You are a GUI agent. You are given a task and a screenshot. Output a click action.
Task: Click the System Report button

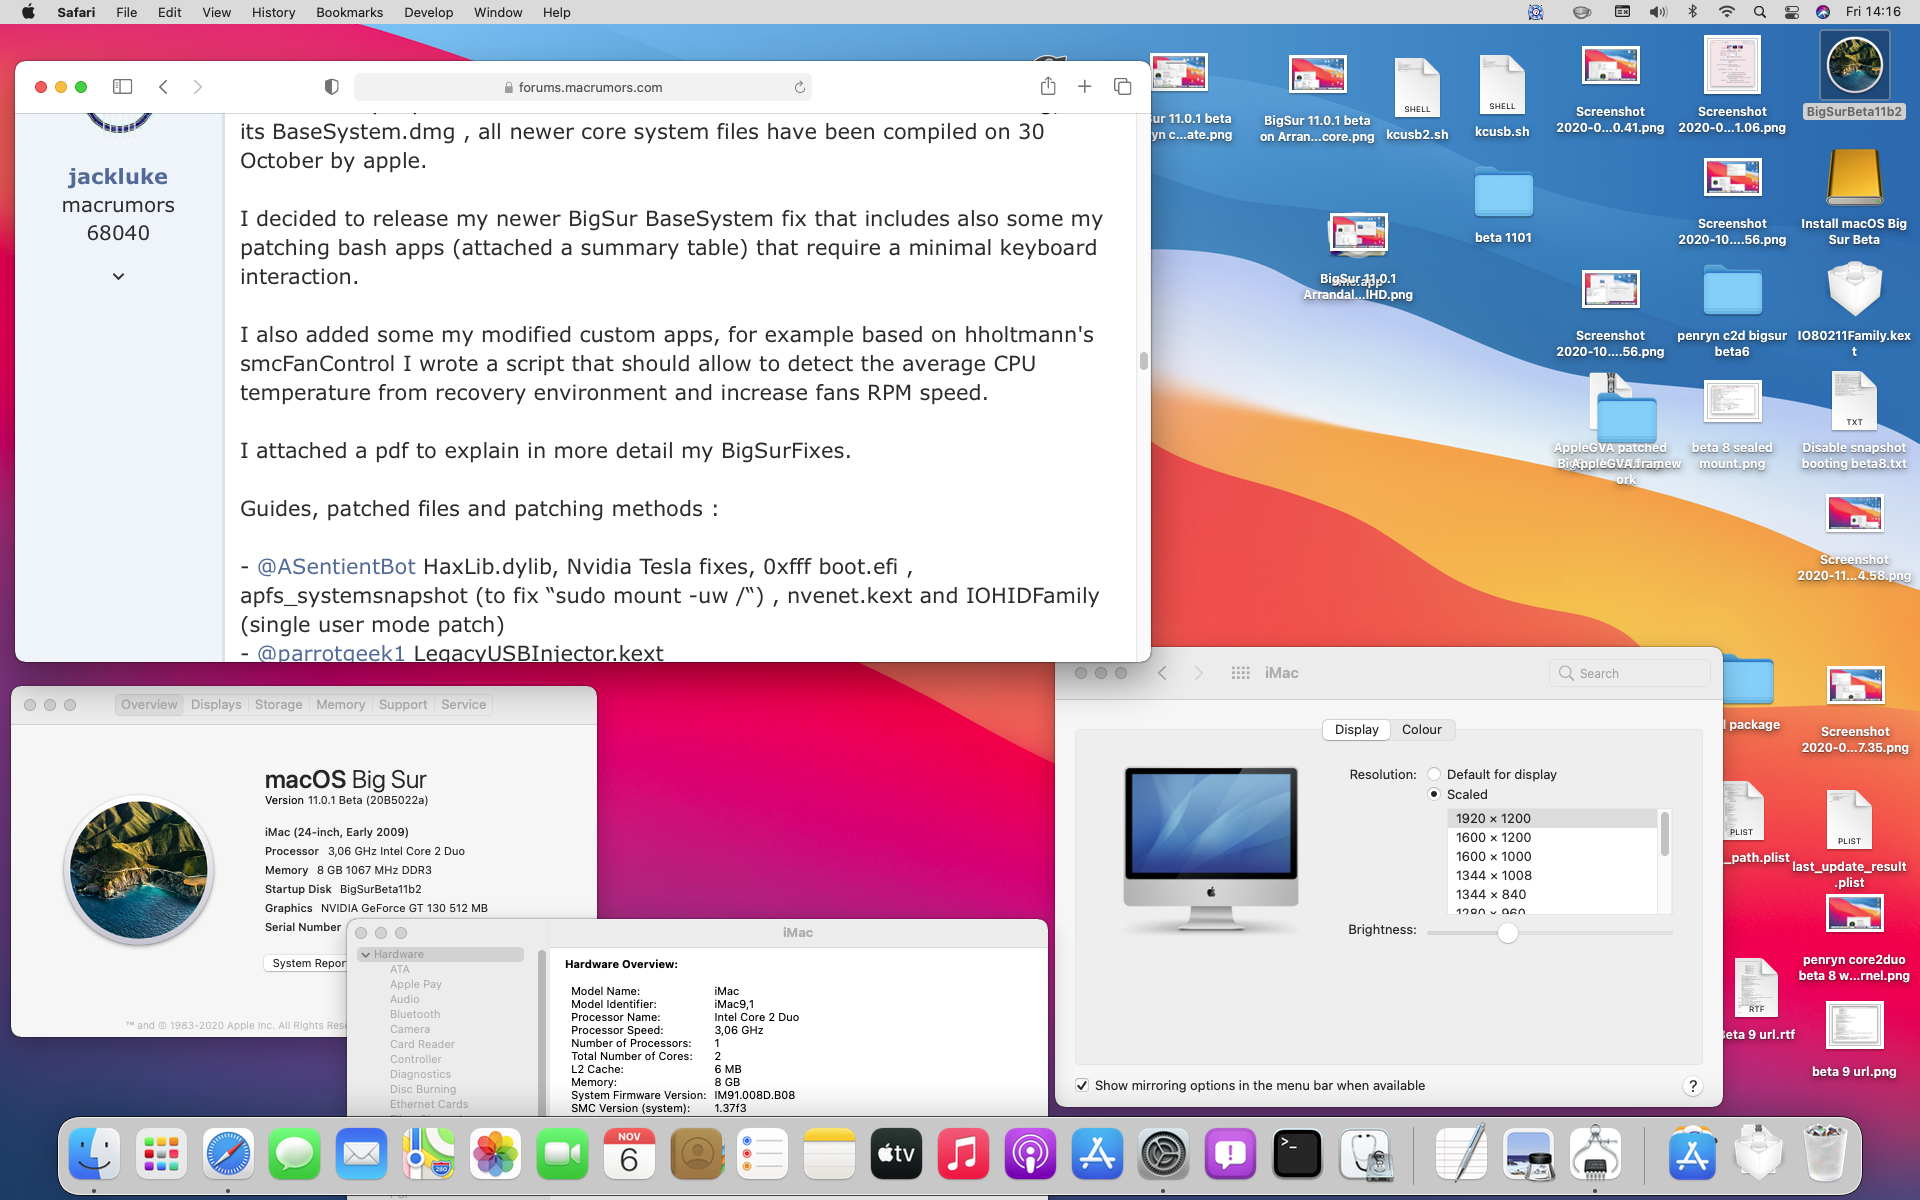click(307, 963)
